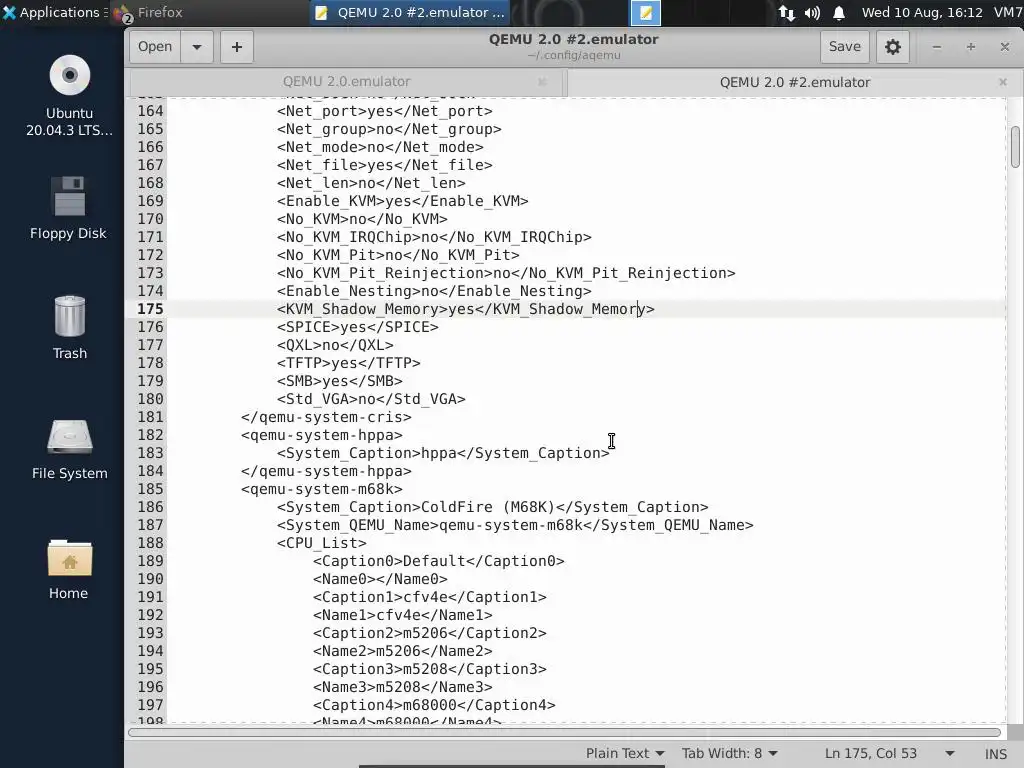Click the Save button
The image size is (1024, 768).
pyautogui.click(x=844, y=46)
